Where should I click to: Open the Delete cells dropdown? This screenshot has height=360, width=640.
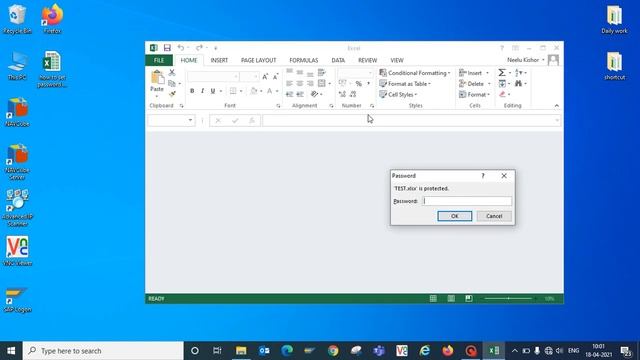point(475,84)
